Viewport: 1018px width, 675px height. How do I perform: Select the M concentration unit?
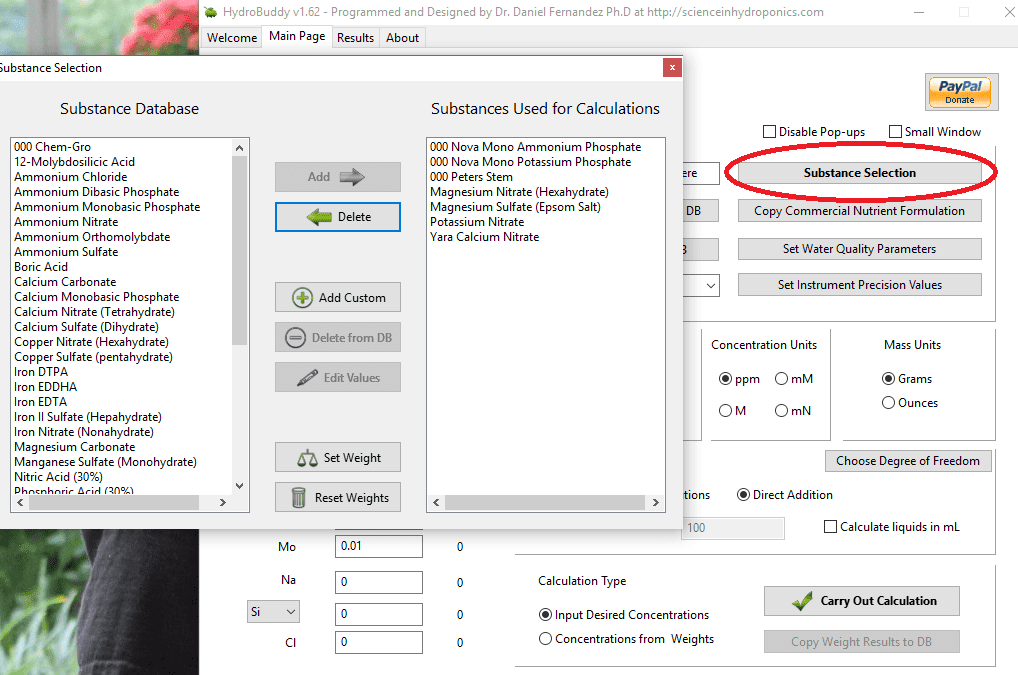coord(725,411)
